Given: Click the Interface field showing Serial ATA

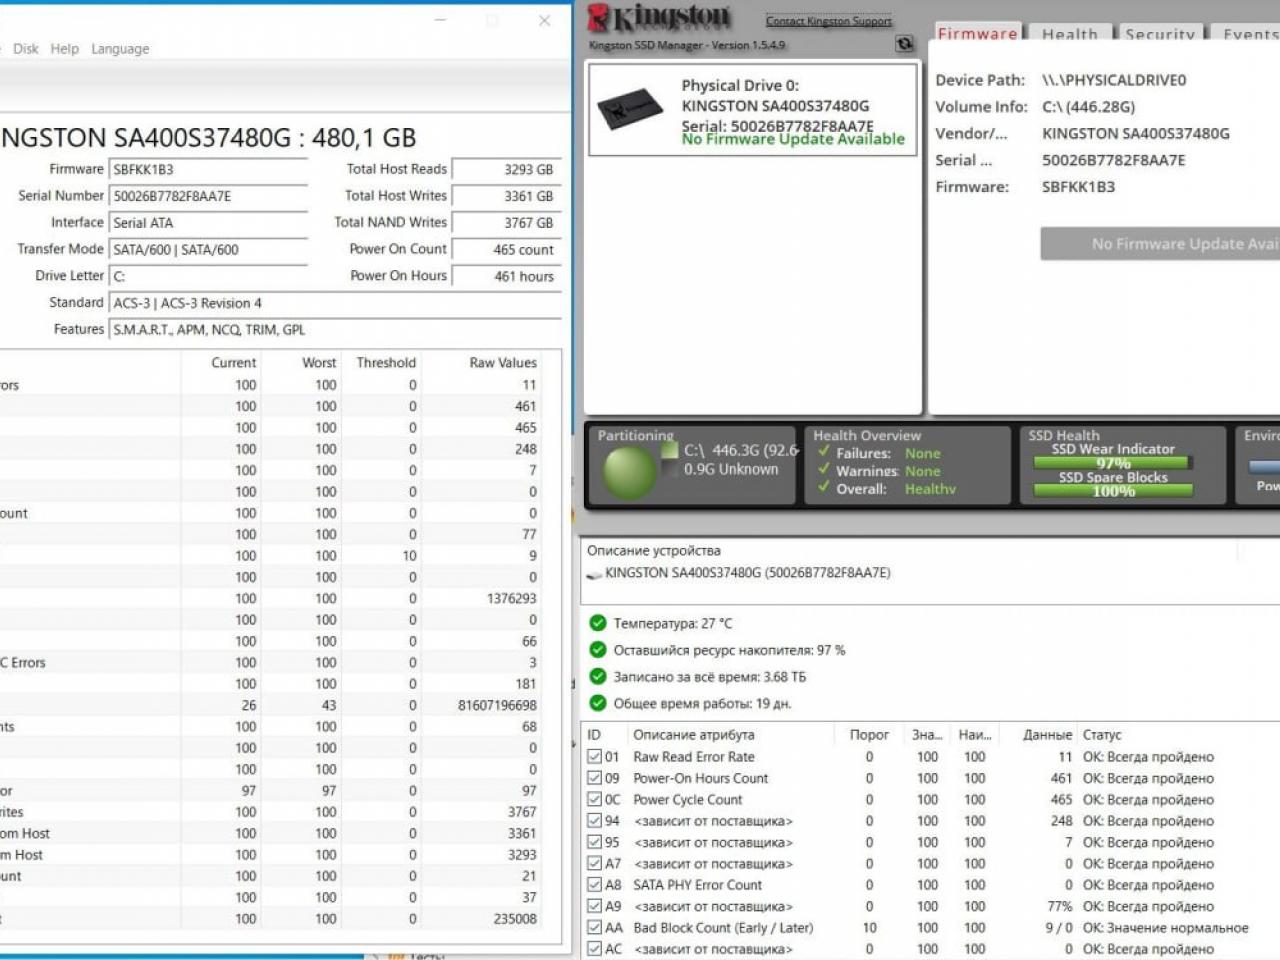Looking at the screenshot, I should tap(208, 223).
